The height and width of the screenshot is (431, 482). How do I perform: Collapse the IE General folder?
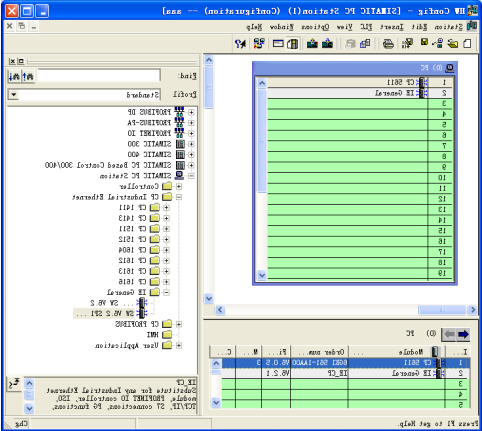(x=166, y=292)
